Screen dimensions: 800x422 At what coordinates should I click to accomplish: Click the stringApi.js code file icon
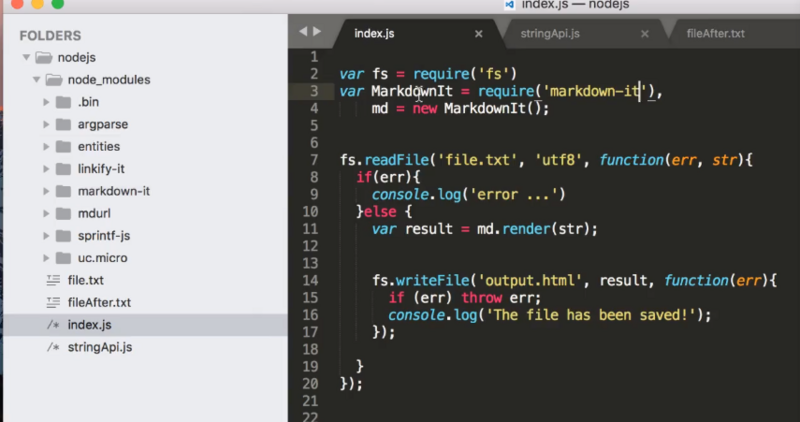pyautogui.click(x=53, y=347)
